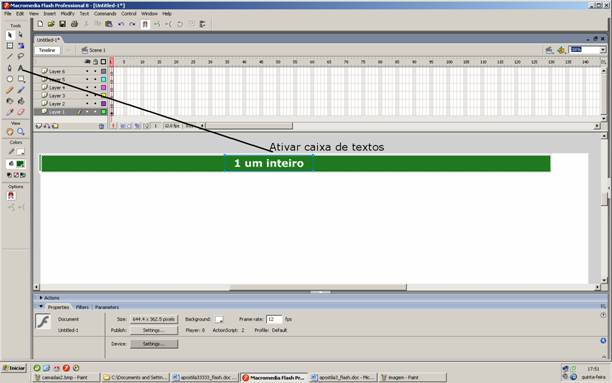Select the Pen tool
Screen dimensions: 612x383
click(x=10, y=68)
